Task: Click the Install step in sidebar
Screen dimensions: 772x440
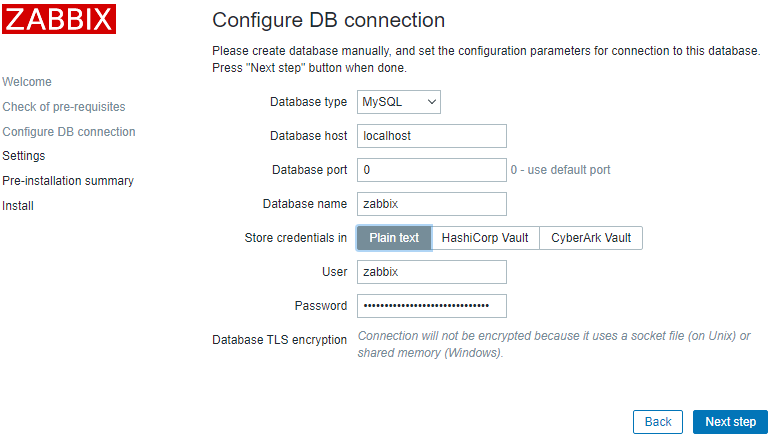Action: pos(18,206)
